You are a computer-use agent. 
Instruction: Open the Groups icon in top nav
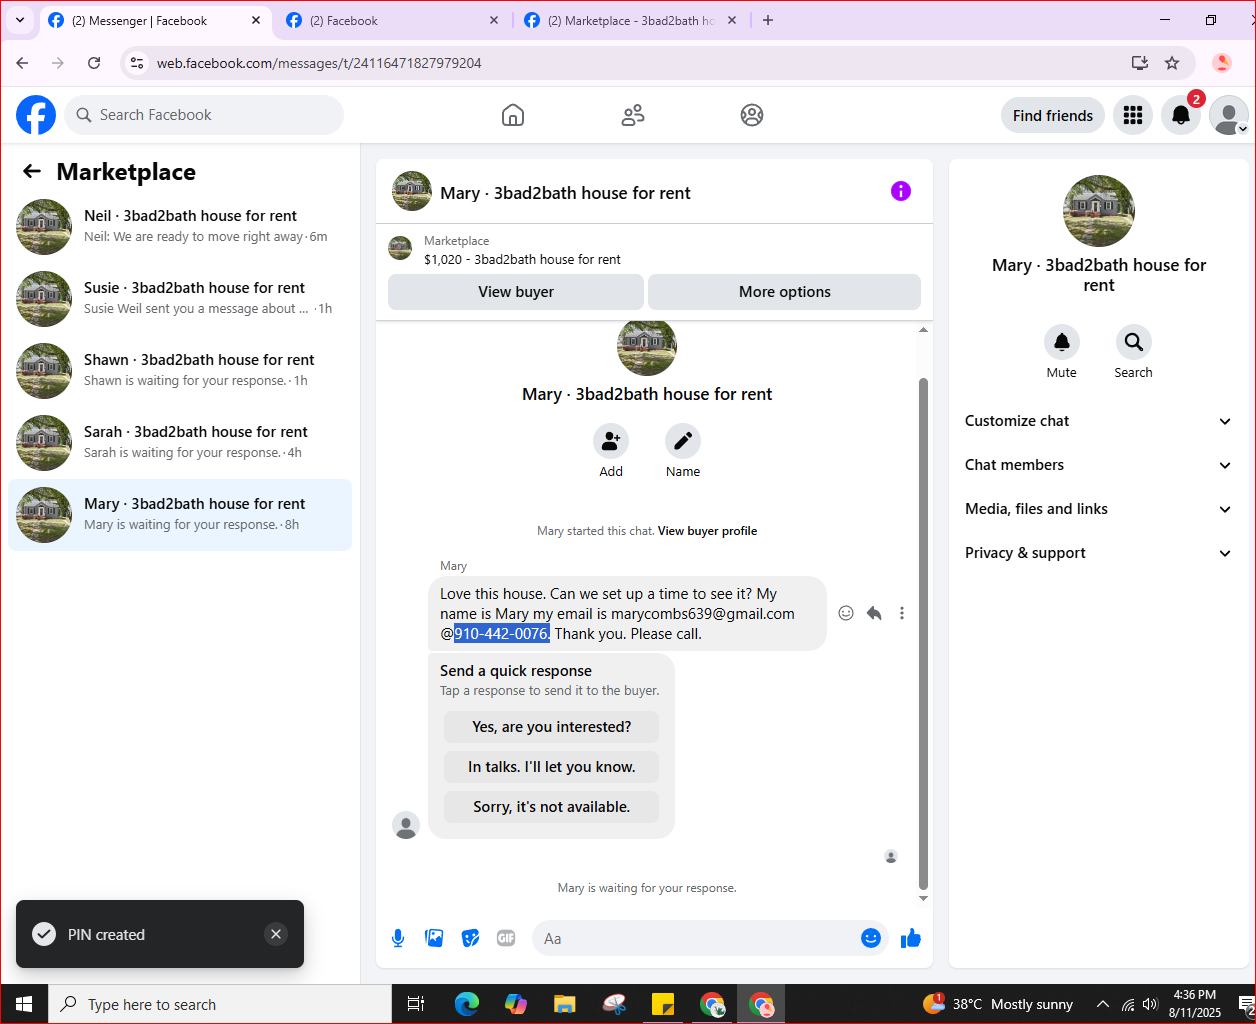tap(752, 115)
